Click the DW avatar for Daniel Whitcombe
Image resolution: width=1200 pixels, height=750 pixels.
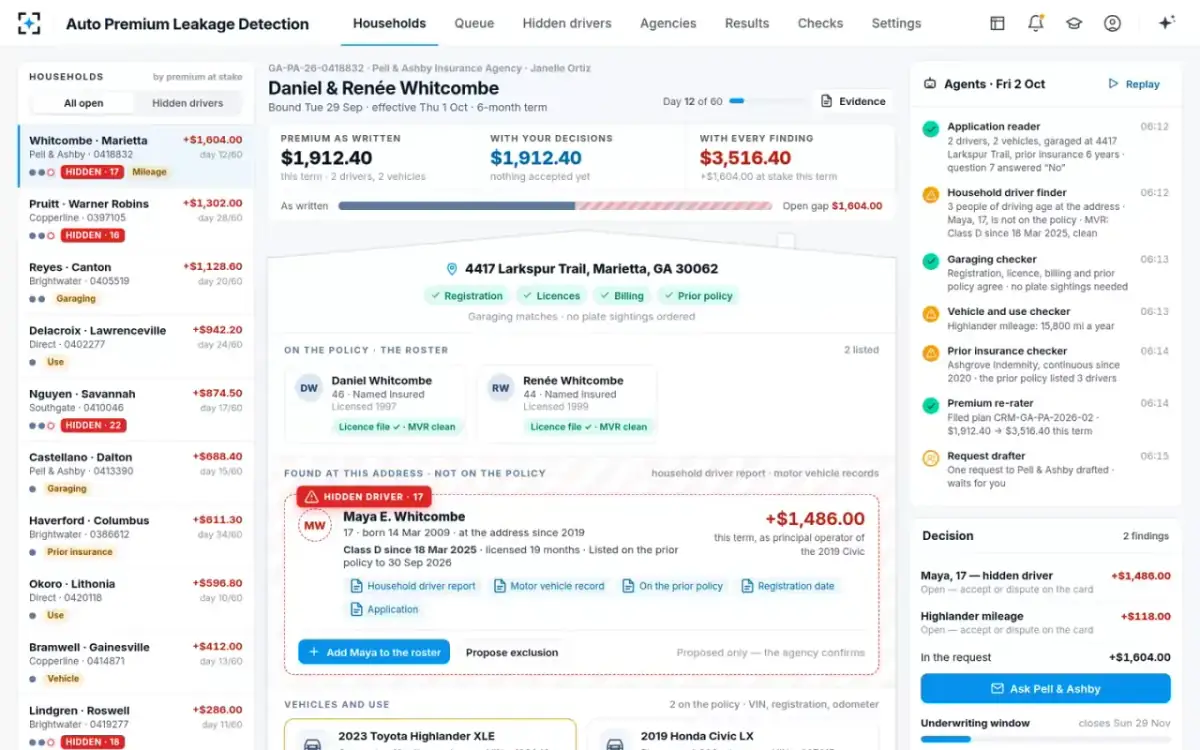click(x=309, y=388)
